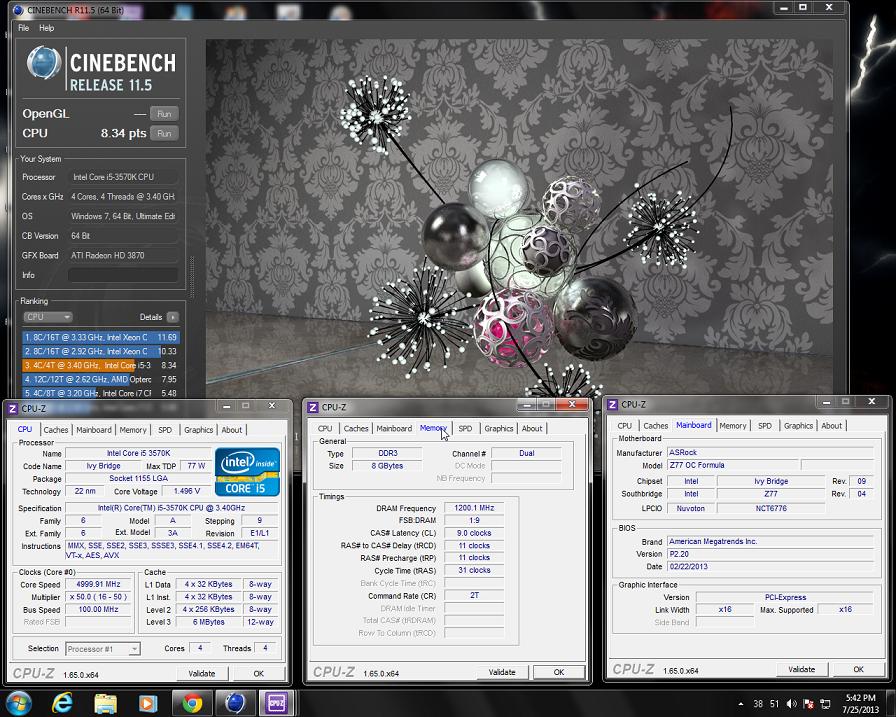Image resolution: width=896 pixels, height=717 pixels.
Task: Open Google Chrome from the taskbar
Action: pos(192,703)
